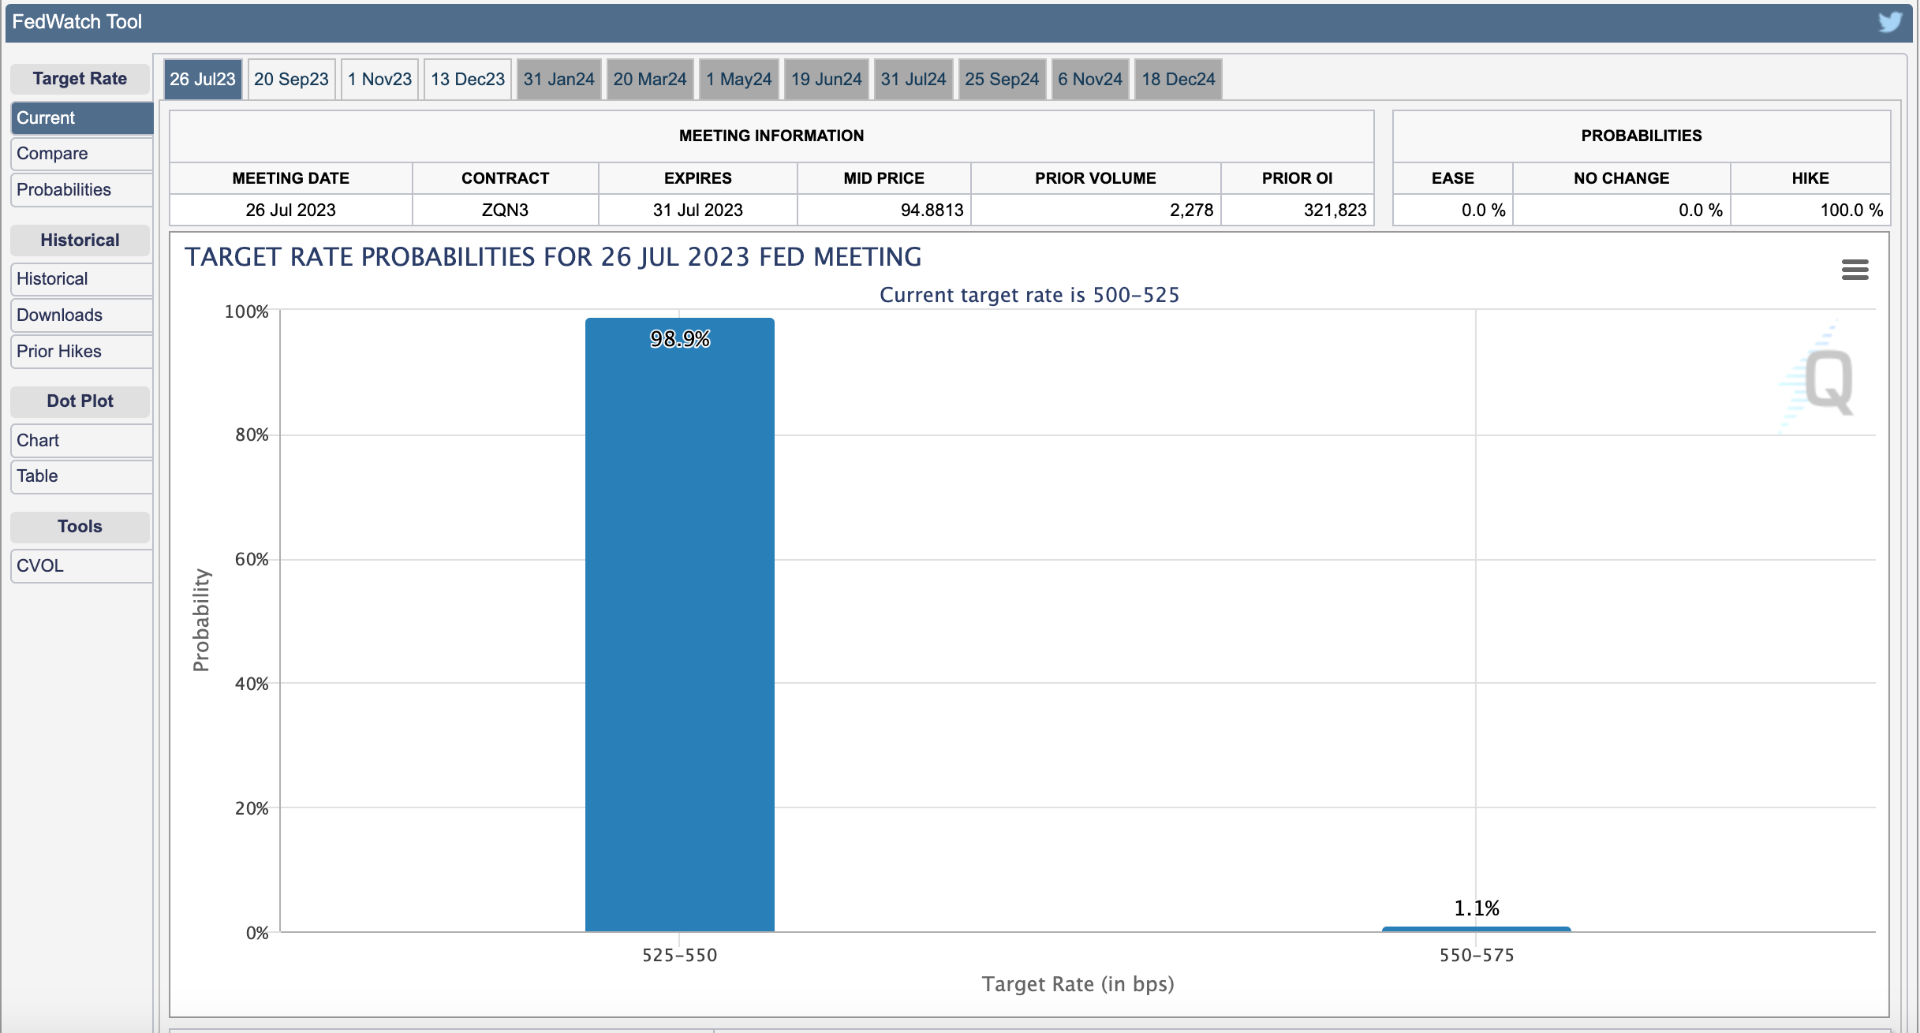Open the 13 Dec23 meeting tab
Viewport: 1920px width, 1033px height.
[x=468, y=79]
